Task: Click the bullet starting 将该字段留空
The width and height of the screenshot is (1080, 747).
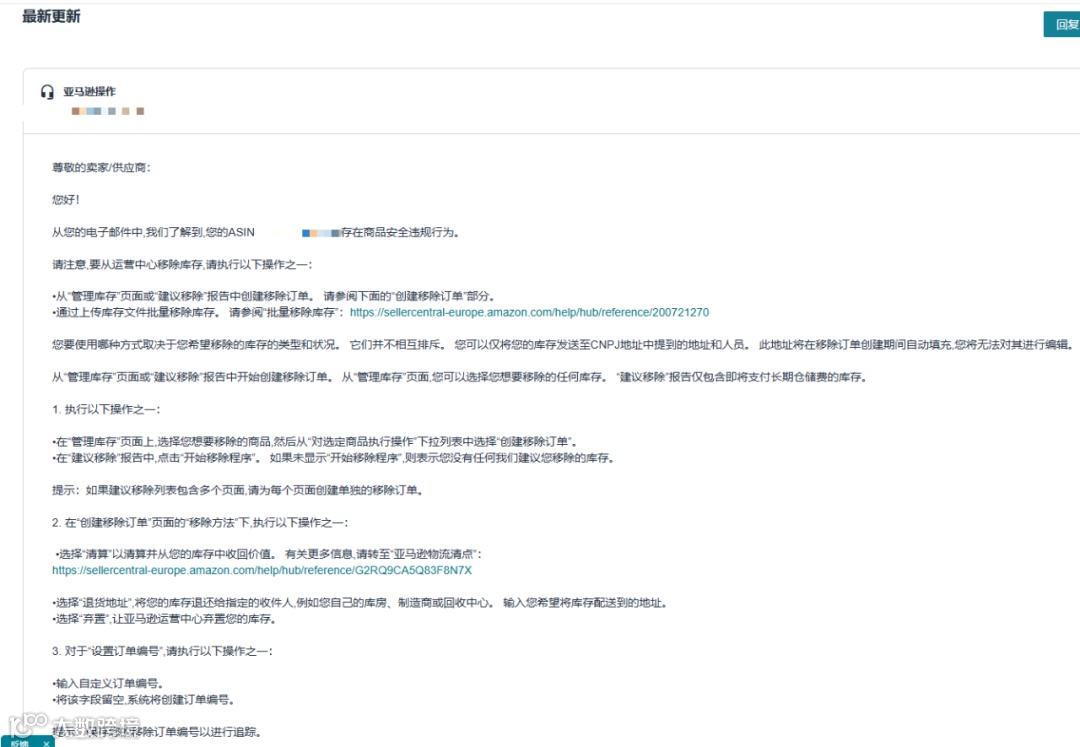Action: [x=143, y=700]
